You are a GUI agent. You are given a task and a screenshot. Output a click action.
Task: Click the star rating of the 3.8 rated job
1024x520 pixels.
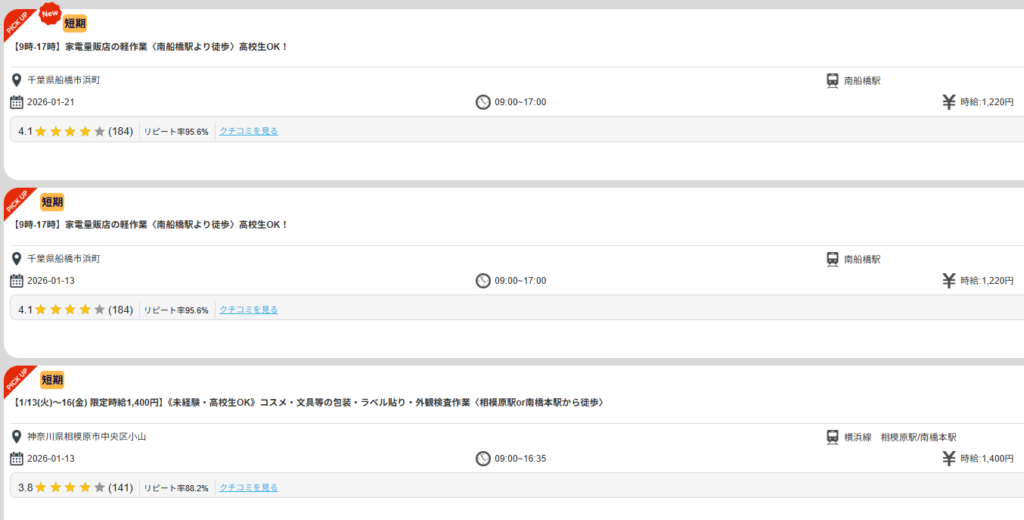70,488
